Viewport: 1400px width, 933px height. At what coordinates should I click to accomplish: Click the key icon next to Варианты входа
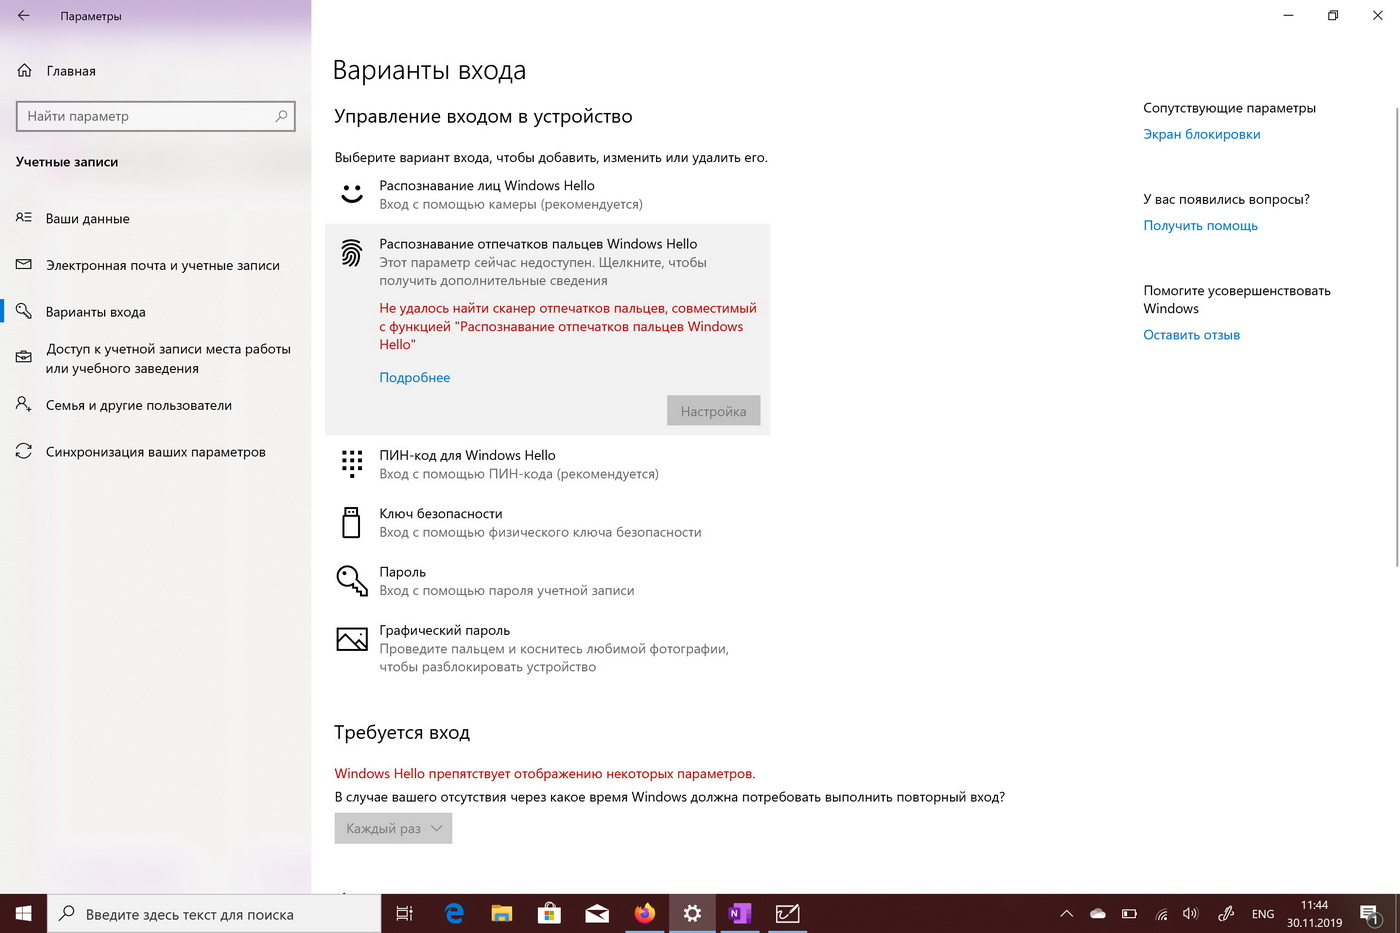point(24,311)
